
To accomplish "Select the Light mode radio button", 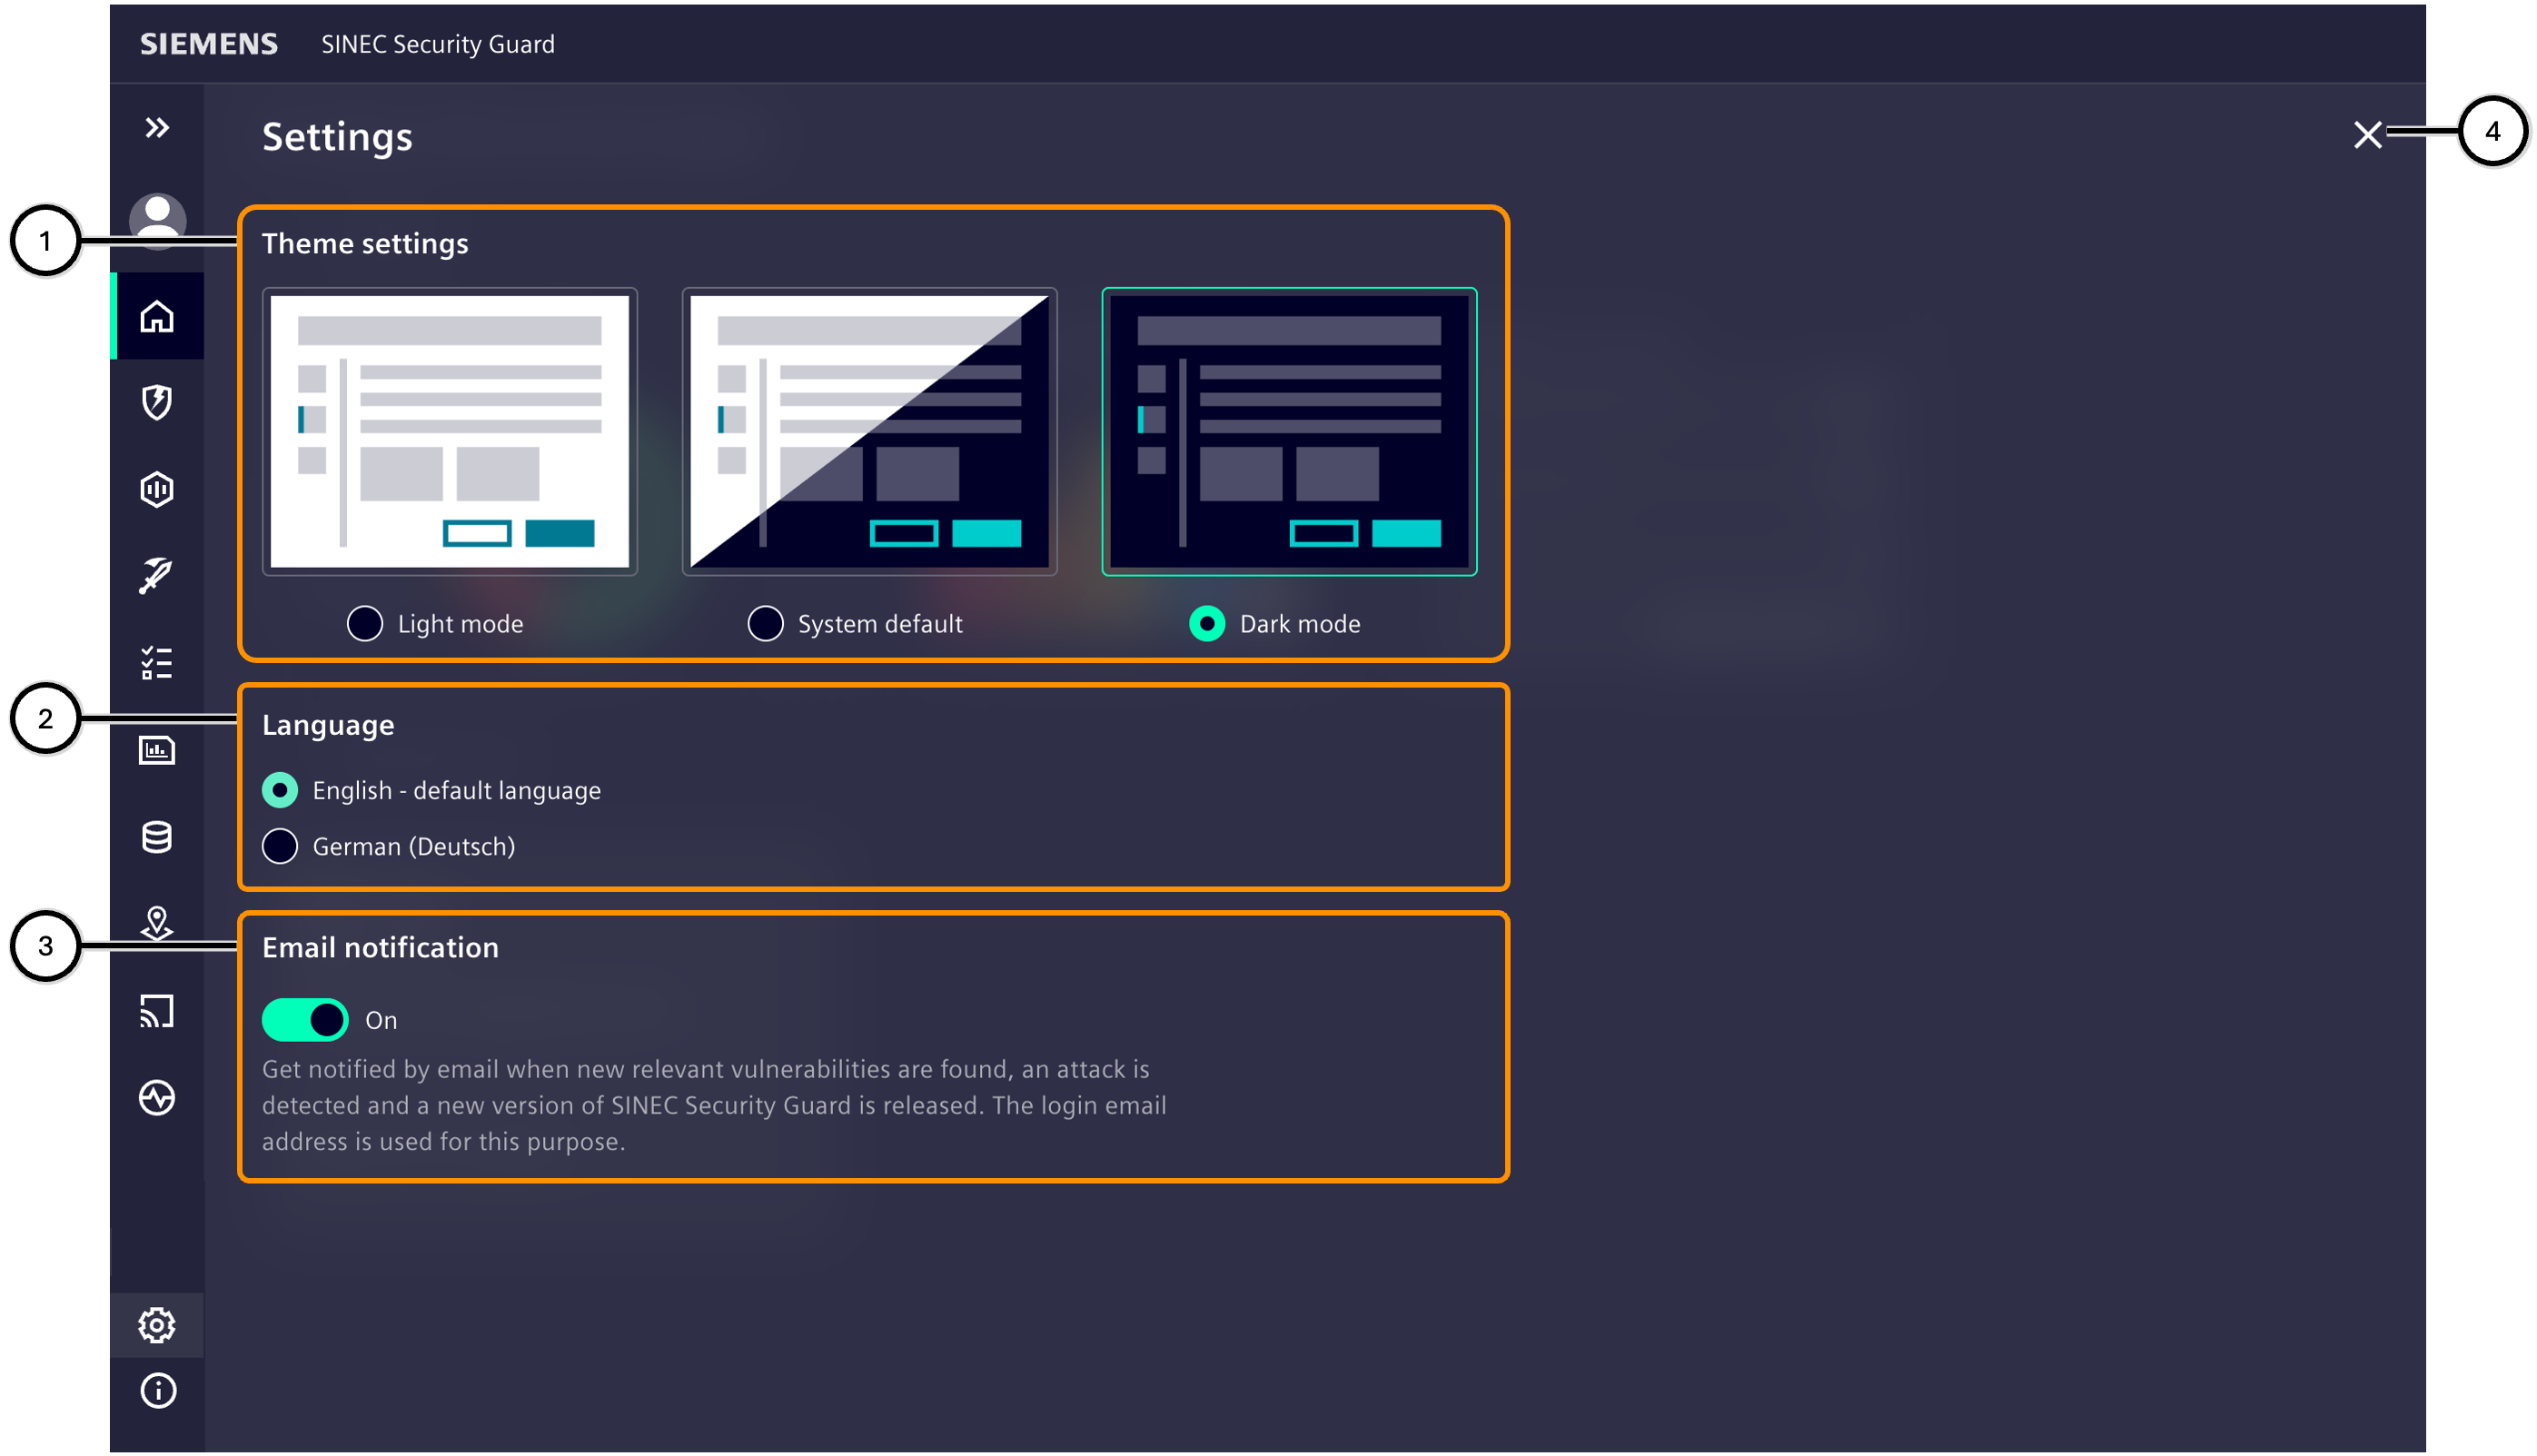I will click(x=365, y=624).
